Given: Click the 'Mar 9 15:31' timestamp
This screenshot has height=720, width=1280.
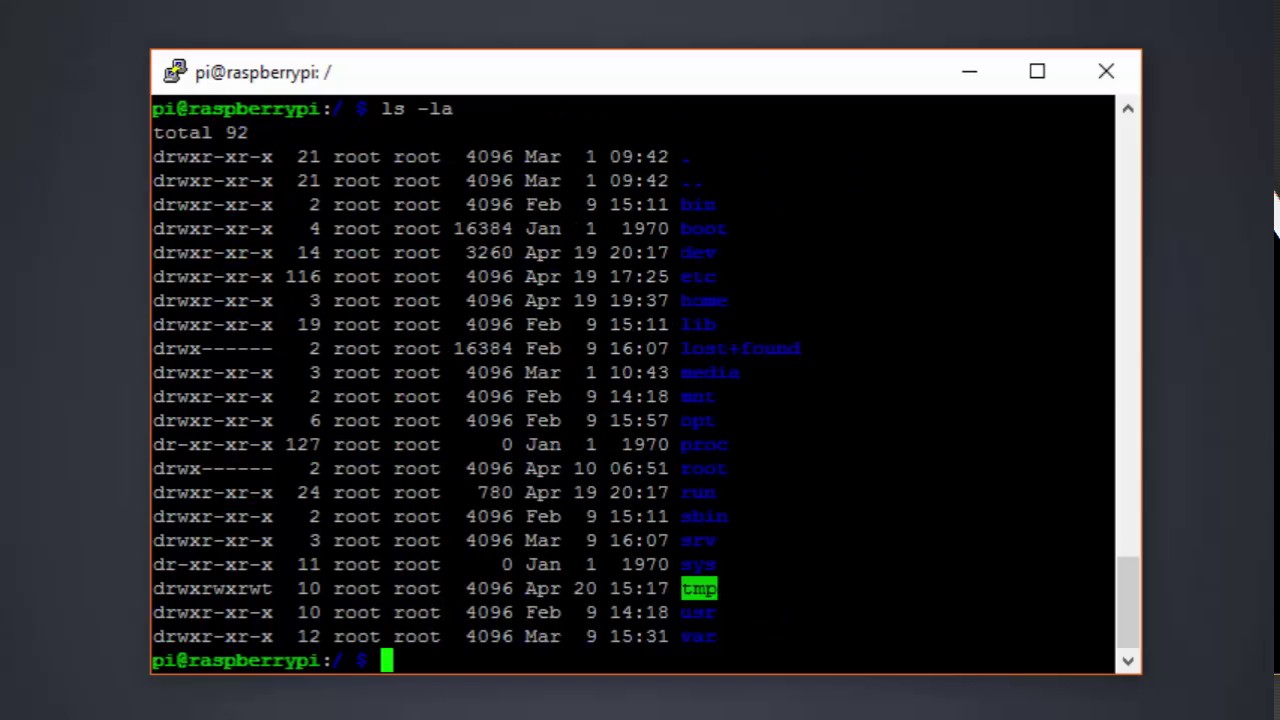Looking at the screenshot, I should pyautogui.click(x=596, y=636).
